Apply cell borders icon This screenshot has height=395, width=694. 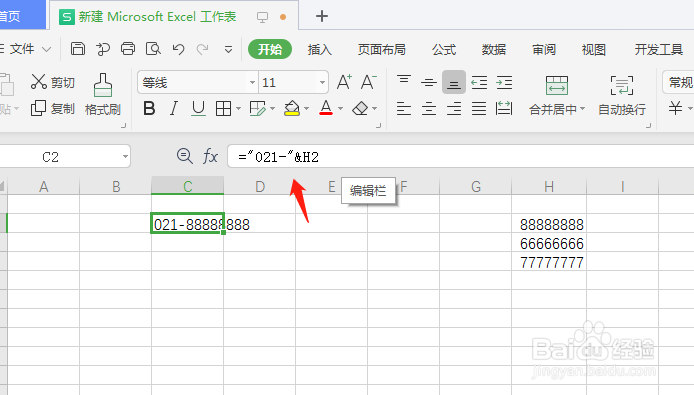[x=223, y=108]
